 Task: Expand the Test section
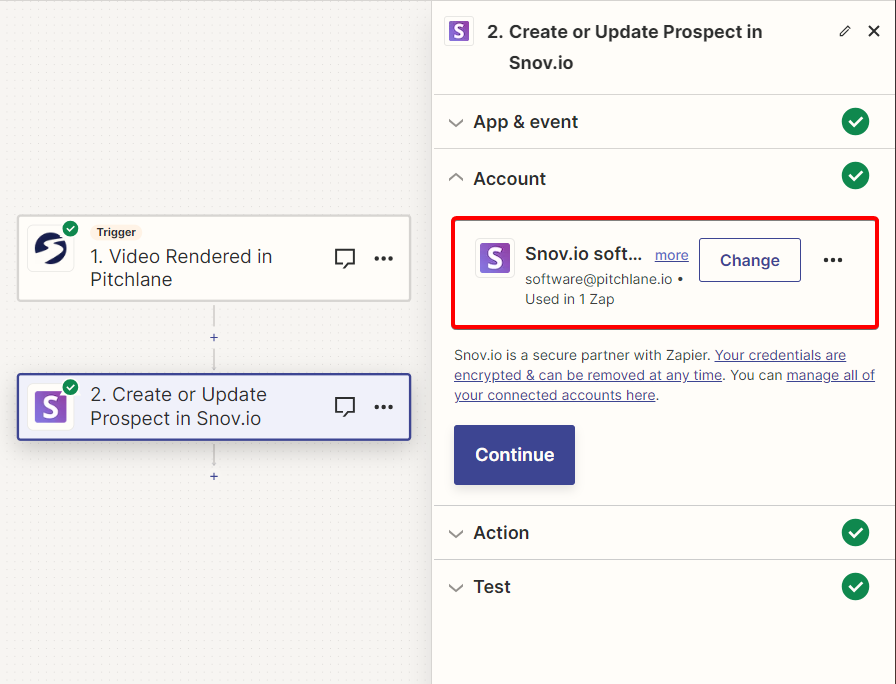(663, 587)
